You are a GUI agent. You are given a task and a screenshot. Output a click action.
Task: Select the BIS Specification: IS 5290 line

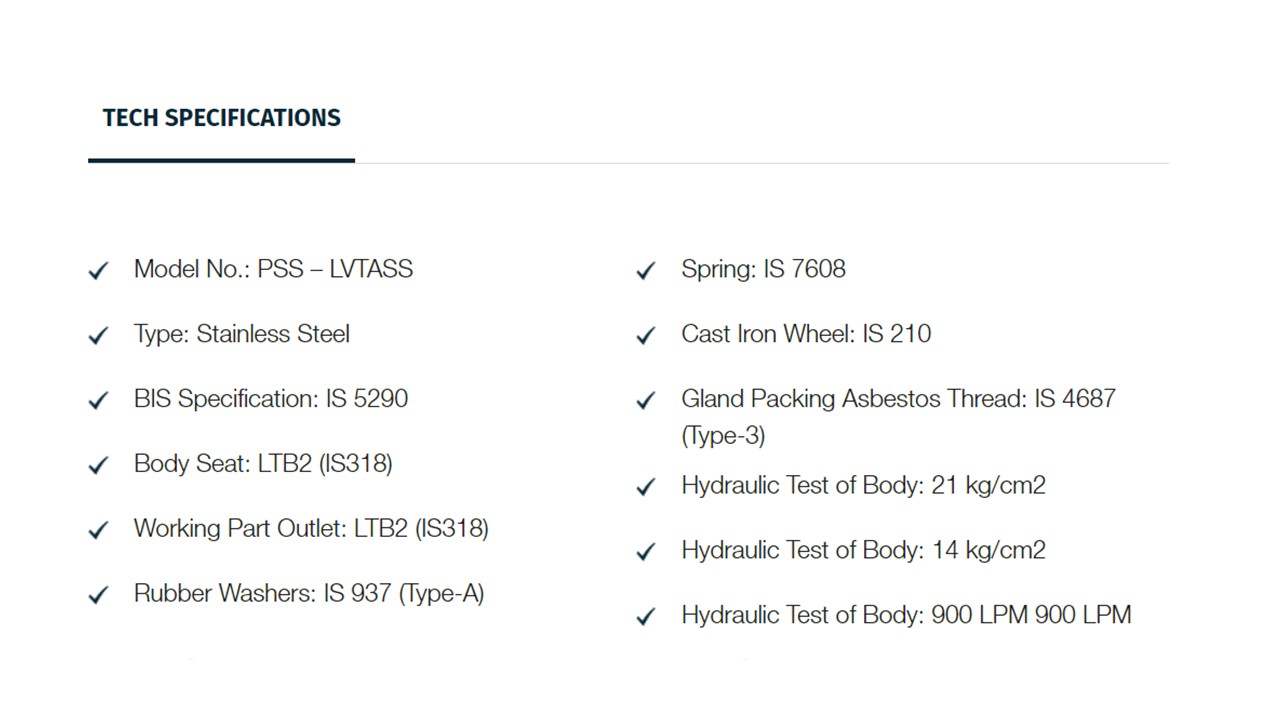(271, 399)
